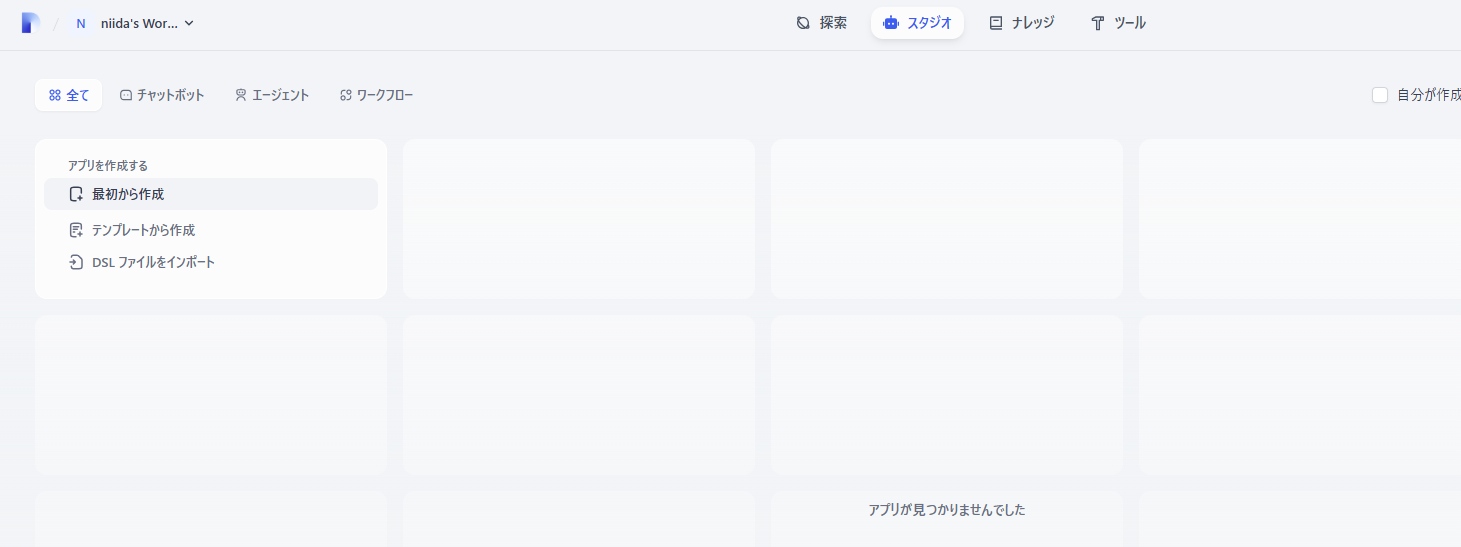
Task: Click the ナレッジ book icon
Action: point(996,23)
